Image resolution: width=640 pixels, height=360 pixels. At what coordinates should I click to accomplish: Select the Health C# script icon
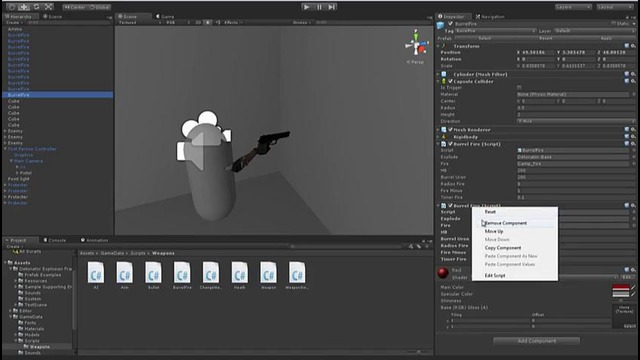(240, 273)
